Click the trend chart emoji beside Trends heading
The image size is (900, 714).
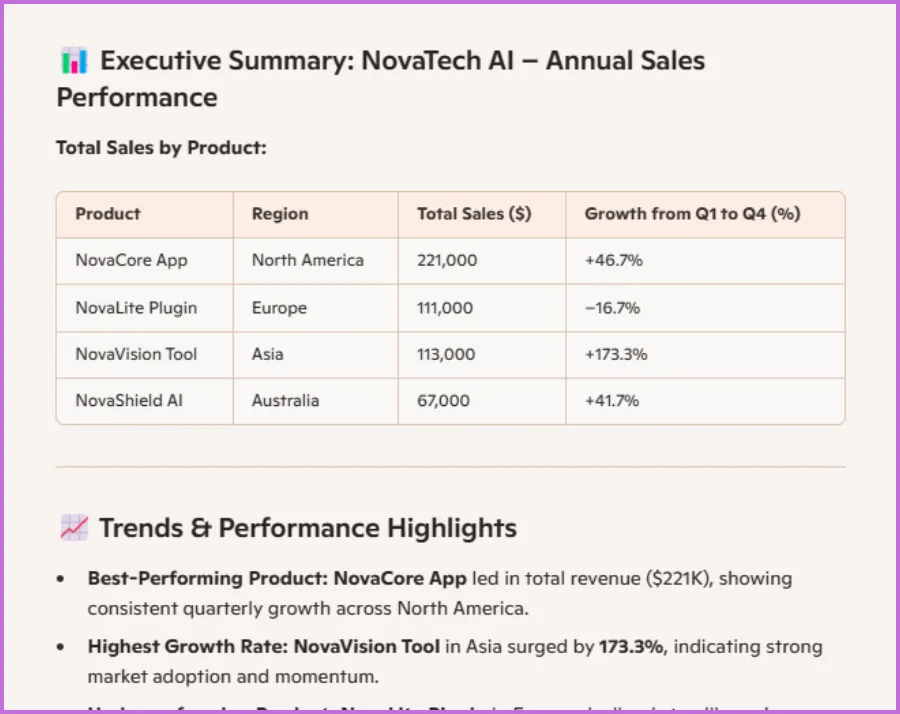(x=74, y=528)
